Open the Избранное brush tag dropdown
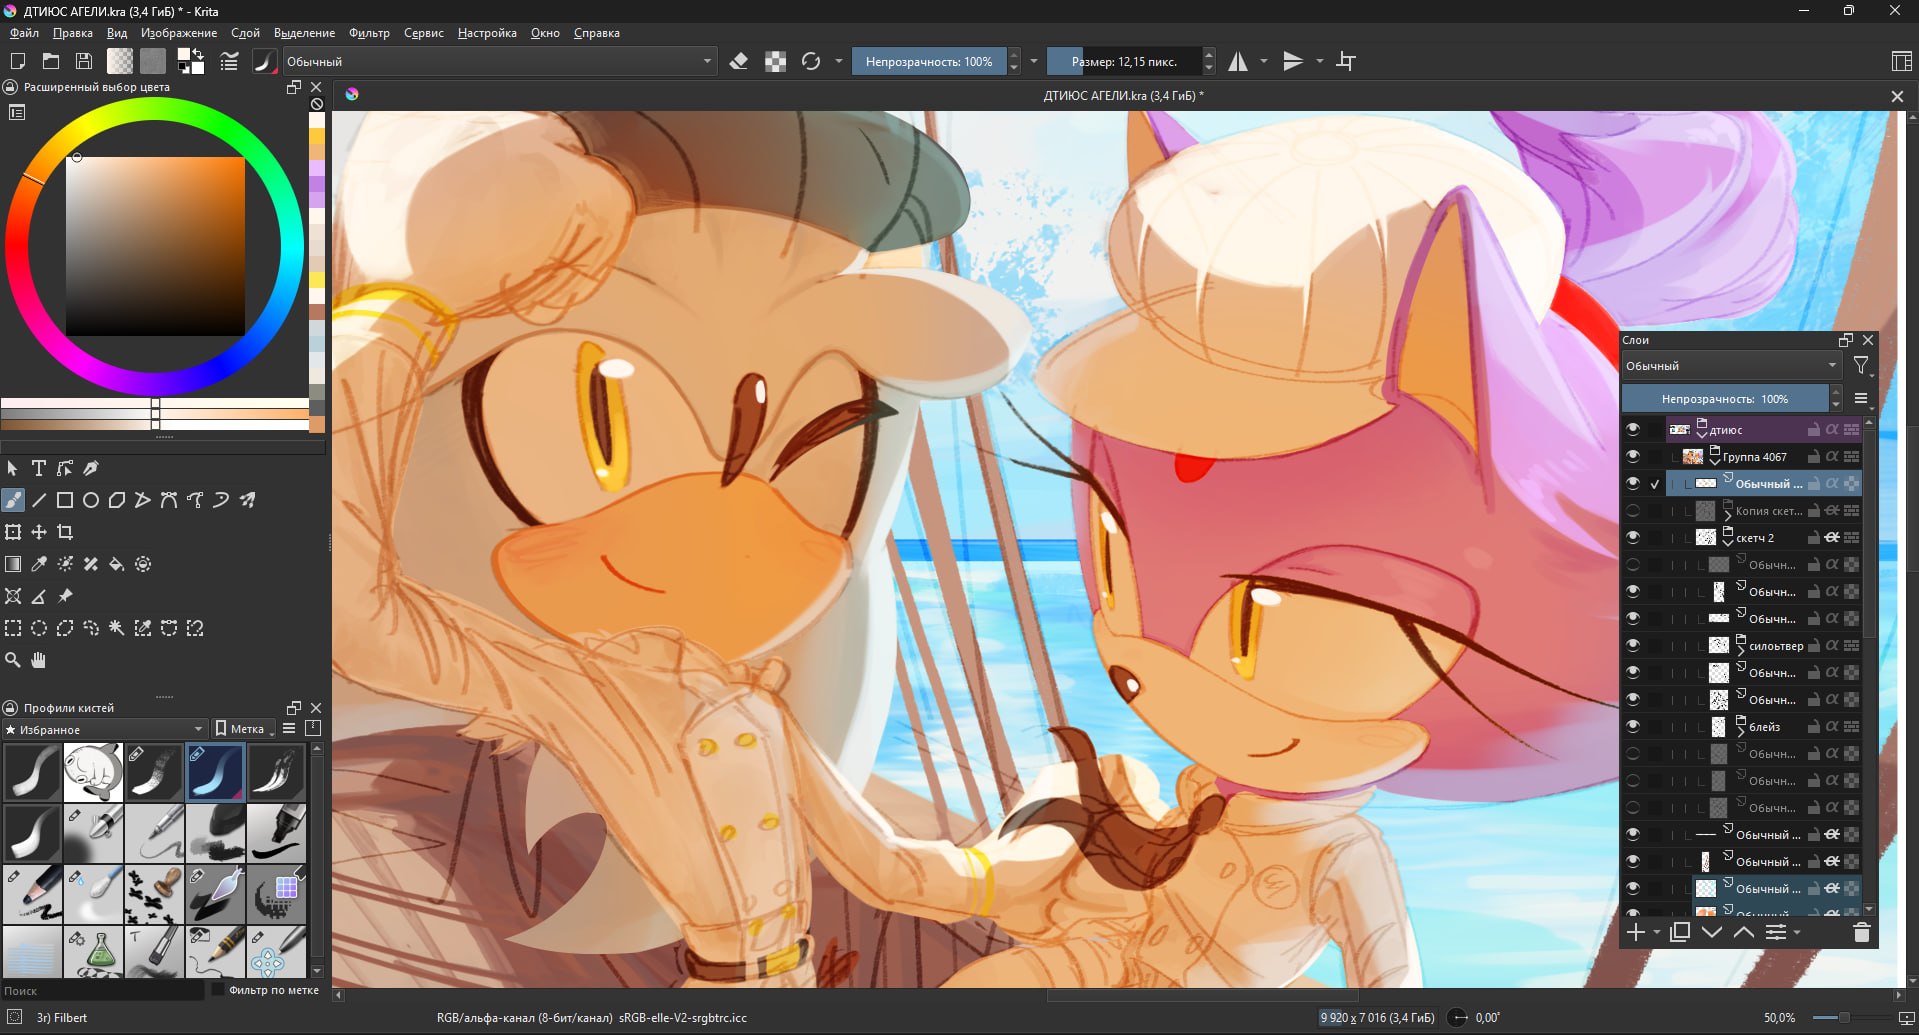The width and height of the screenshot is (1919, 1035). point(104,729)
